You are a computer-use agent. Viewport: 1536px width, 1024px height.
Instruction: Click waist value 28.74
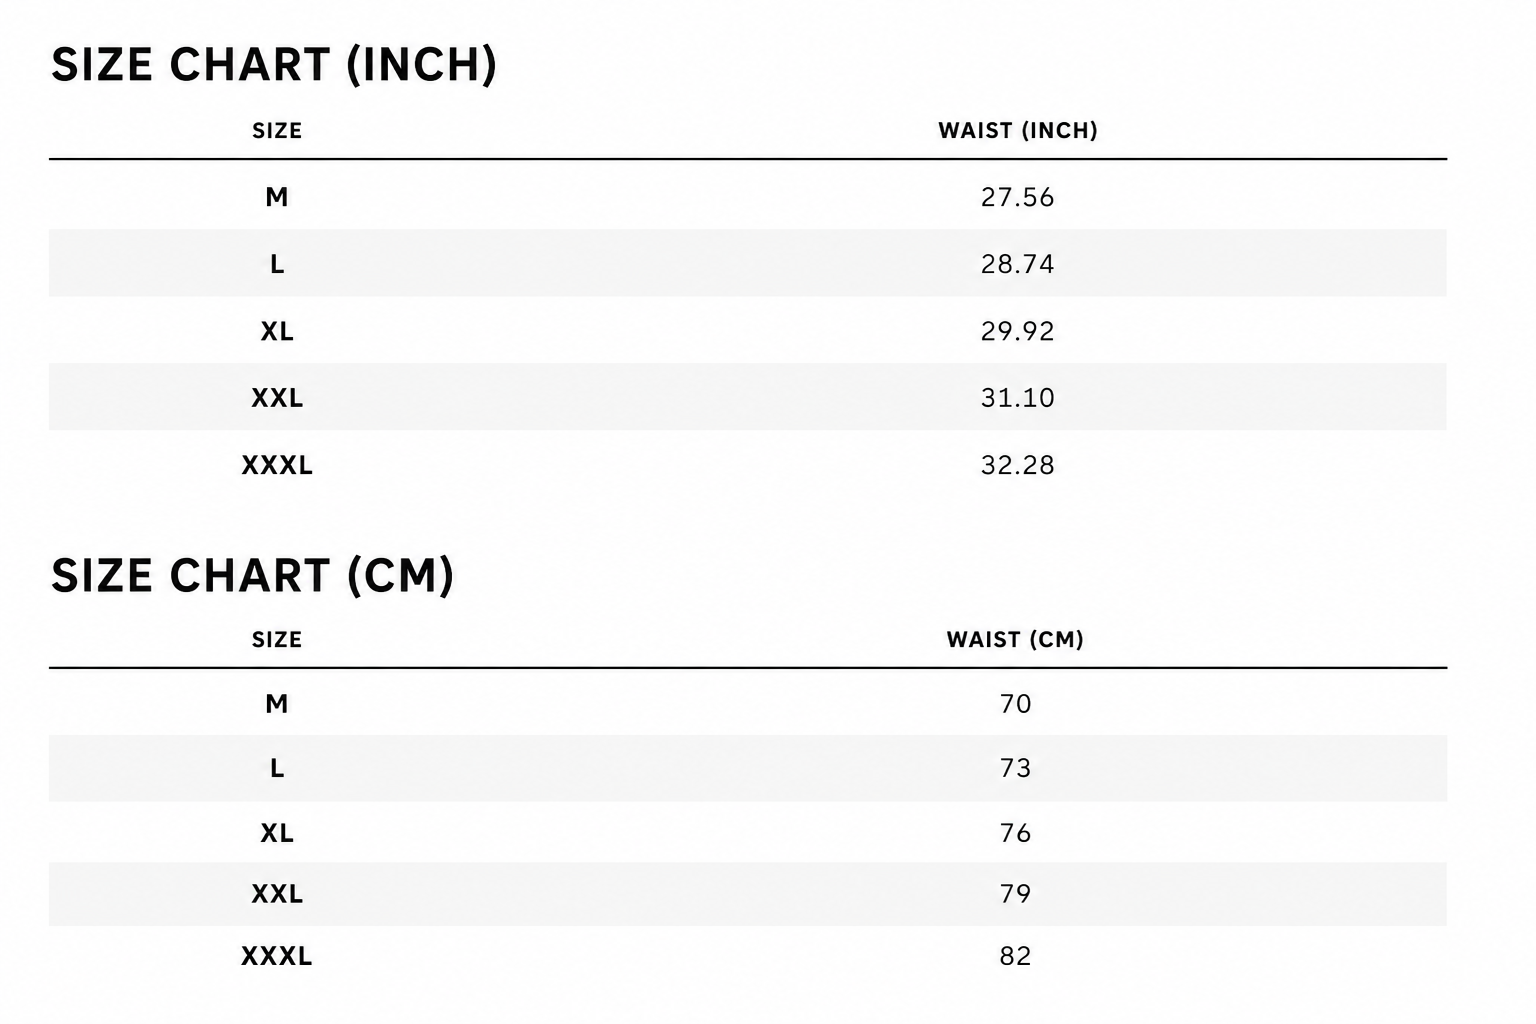pyautogui.click(x=1017, y=264)
